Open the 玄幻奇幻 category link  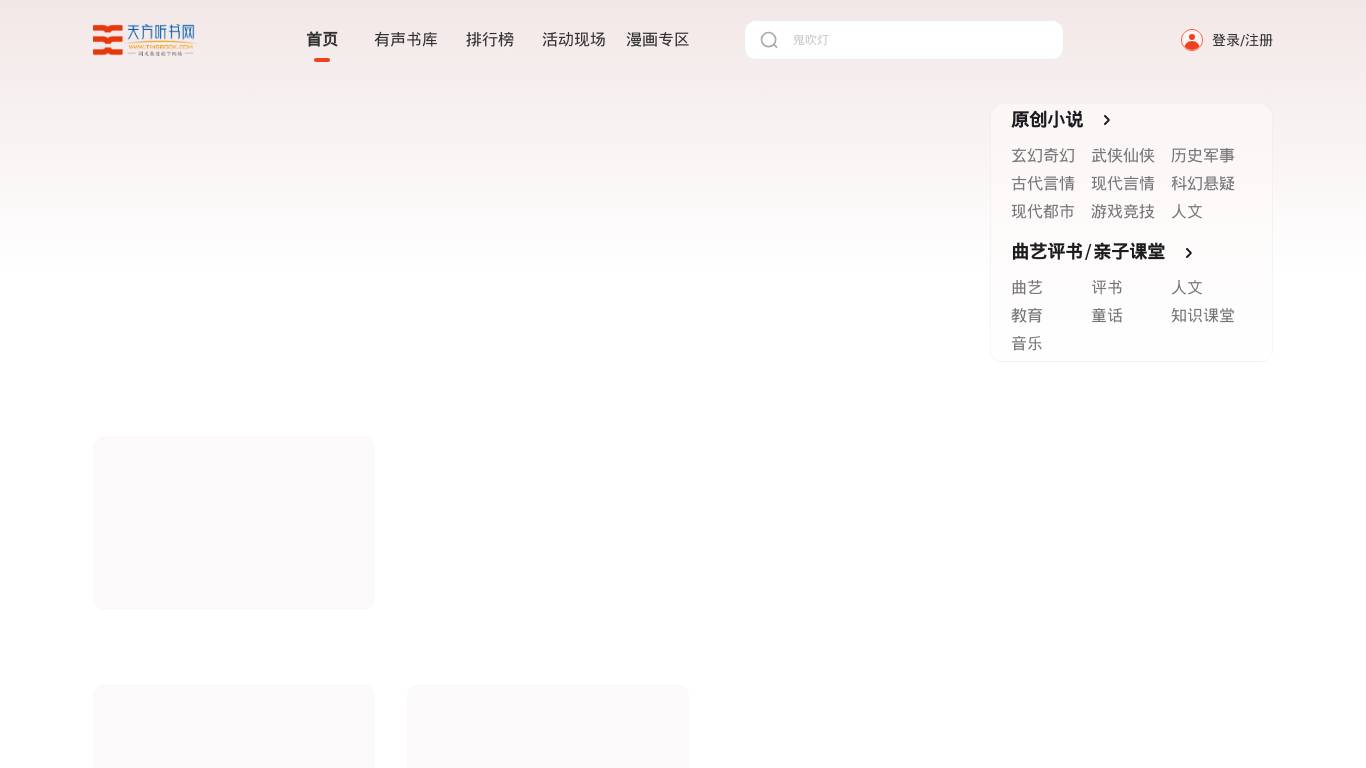click(x=1043, y=156)
